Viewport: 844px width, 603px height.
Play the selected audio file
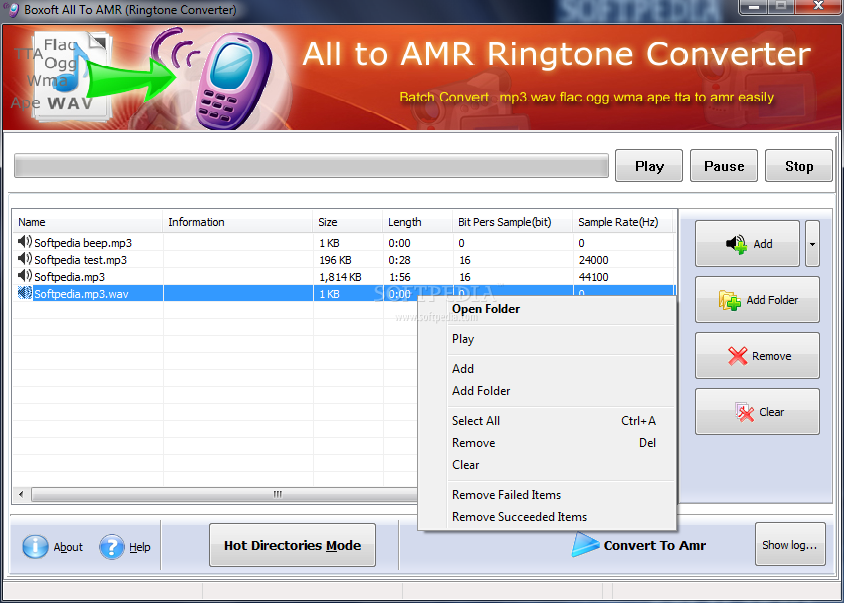(649, 166)
